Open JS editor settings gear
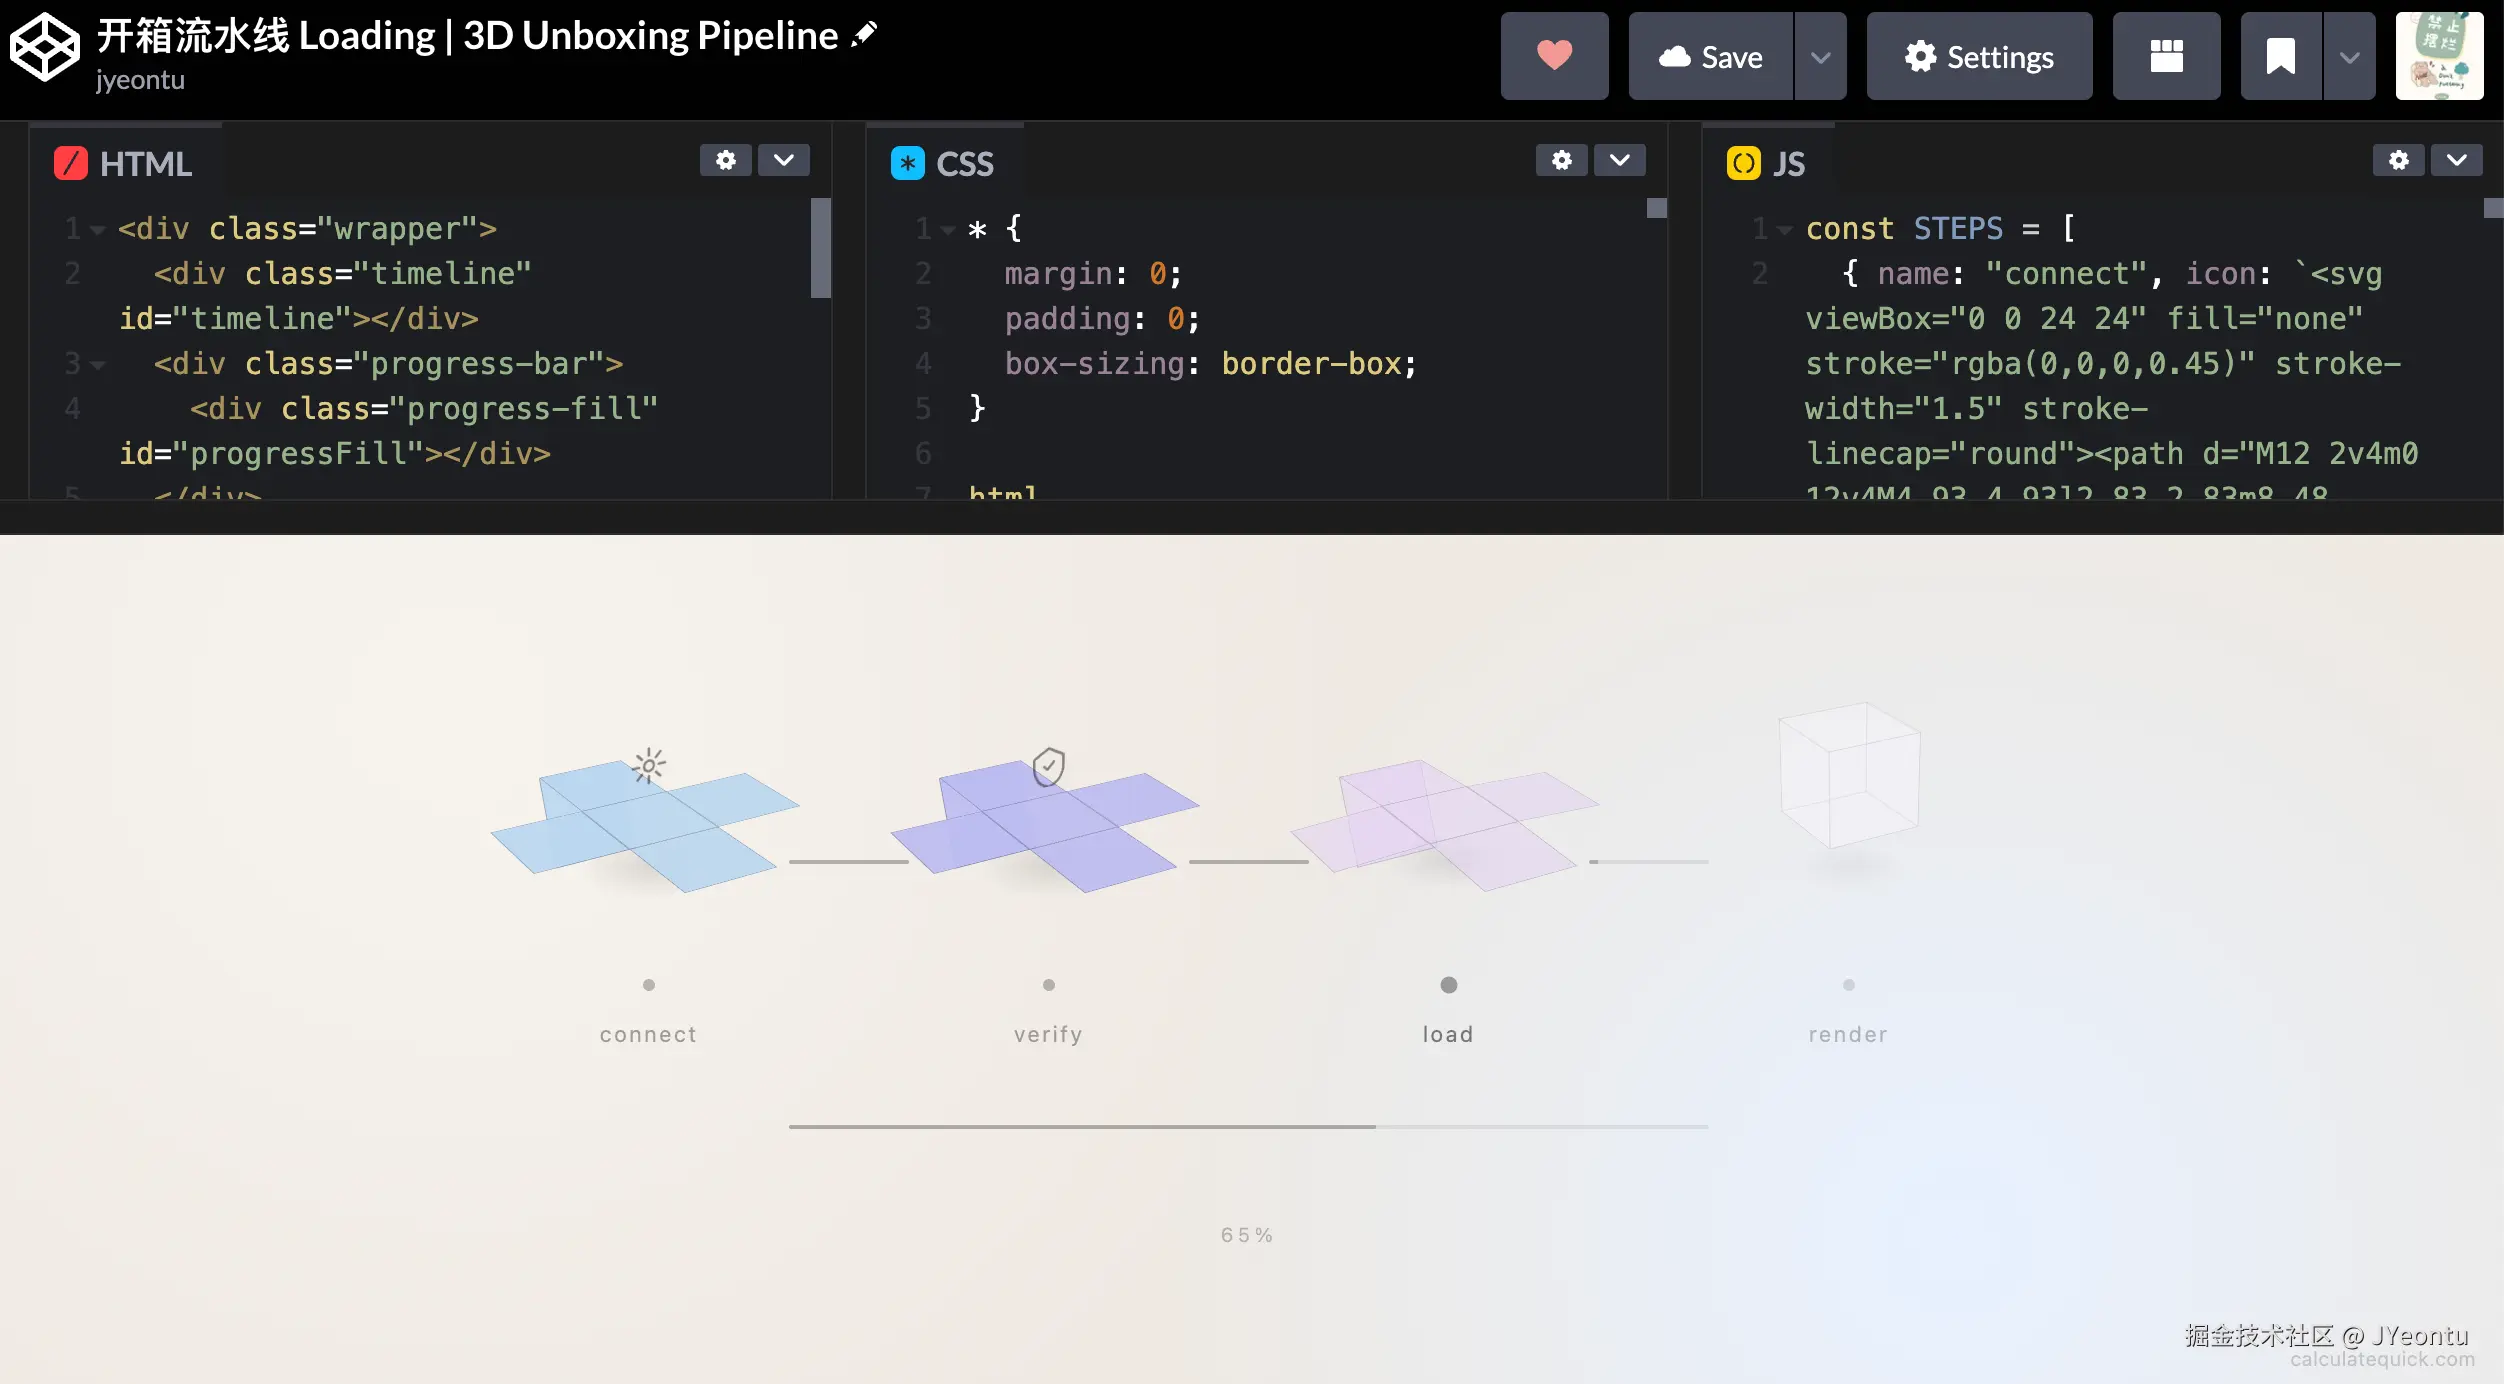The height and width of the screenshot is (1384, 2504). point(2399,160)
